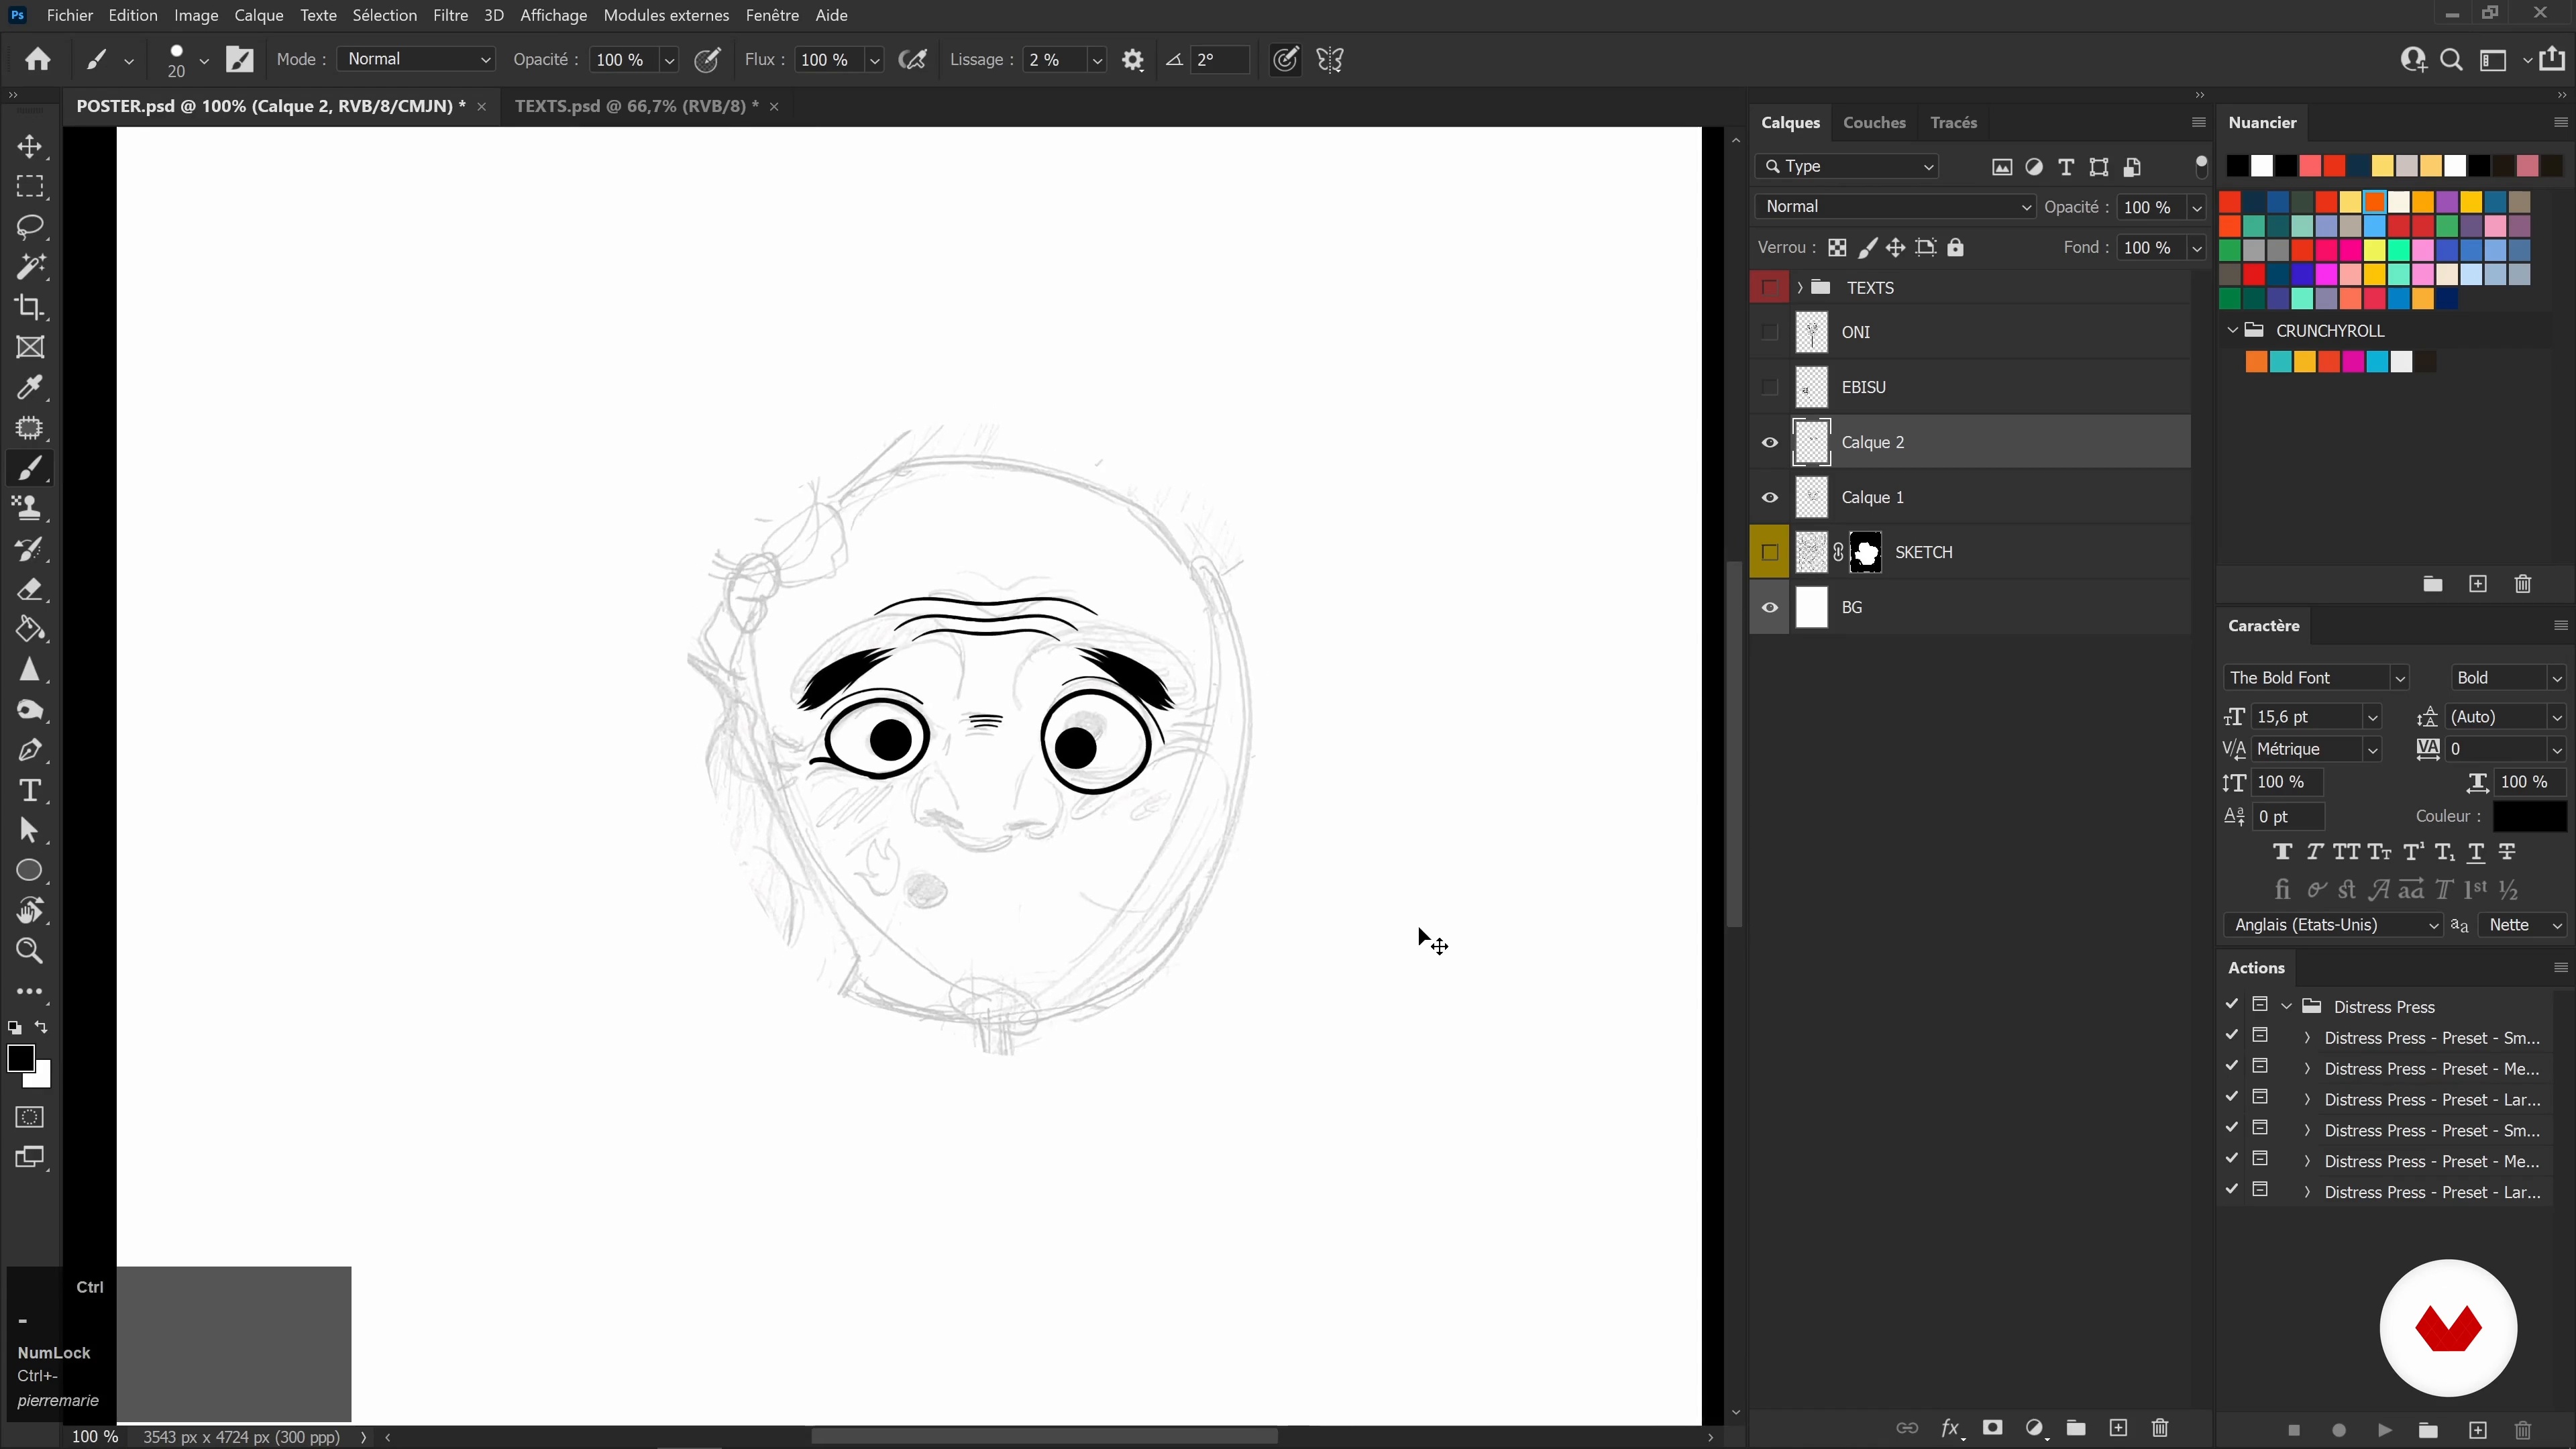
Task: Swap foreground and background colors
Action: click(x=41, y=1027)
